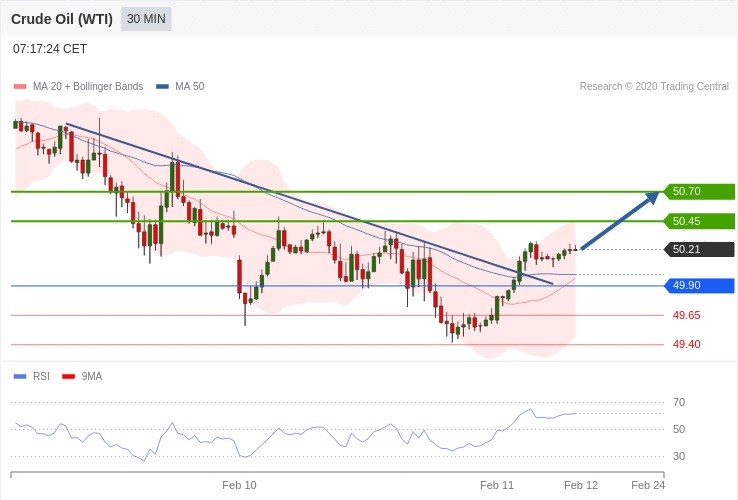Click the 30 MIN timeframe badge
This screenshot has width=738, height=500.
click(x=146, y=19)
